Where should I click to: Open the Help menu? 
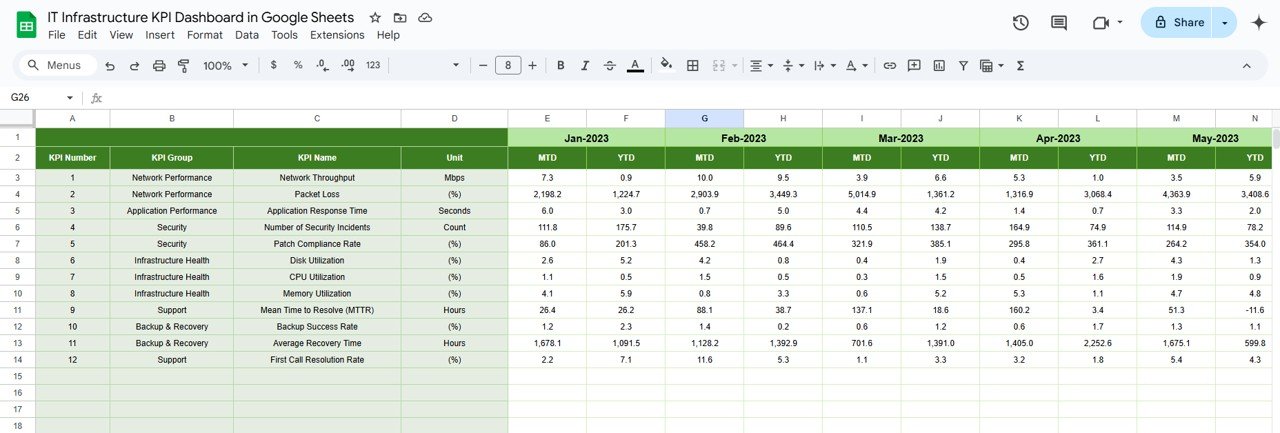pos(388,35)
